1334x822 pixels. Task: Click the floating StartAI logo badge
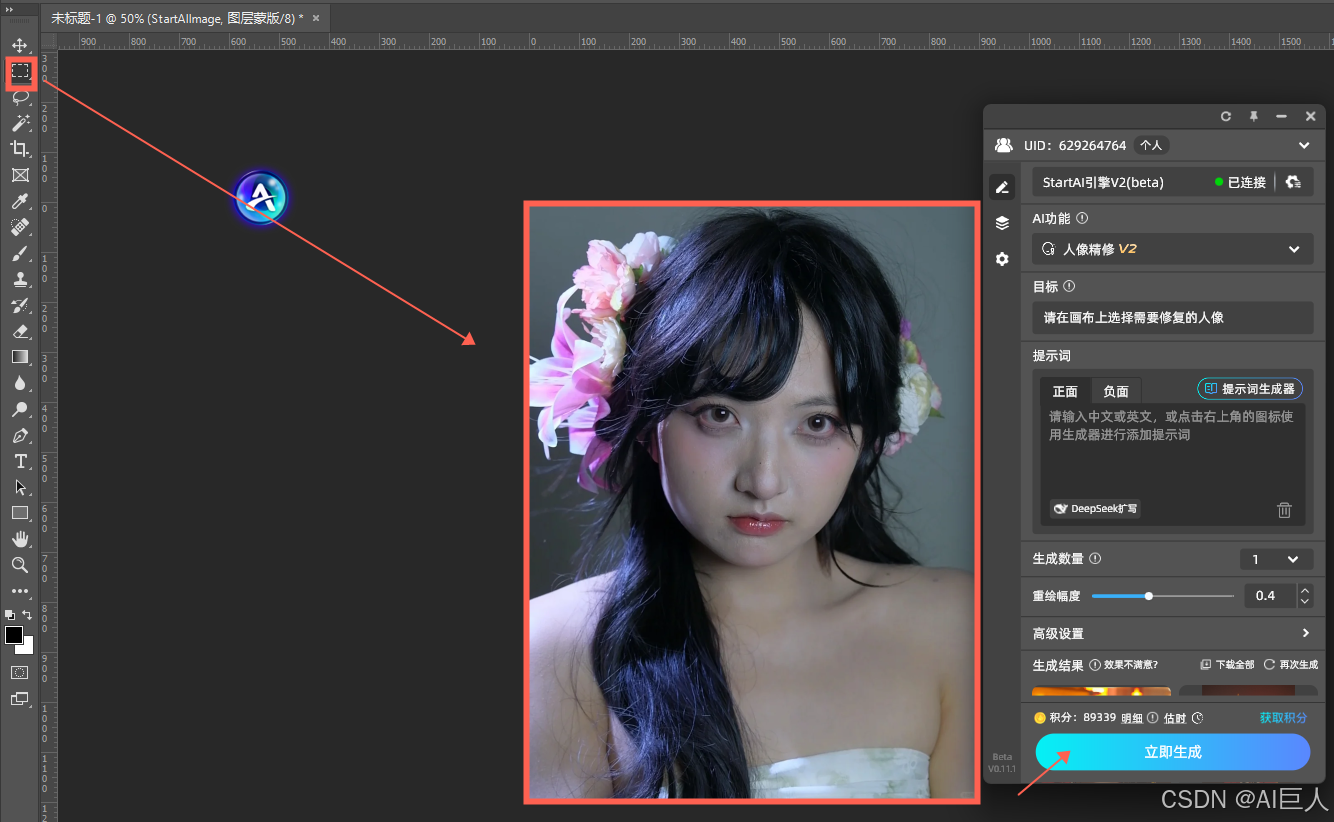click(262, 197)
